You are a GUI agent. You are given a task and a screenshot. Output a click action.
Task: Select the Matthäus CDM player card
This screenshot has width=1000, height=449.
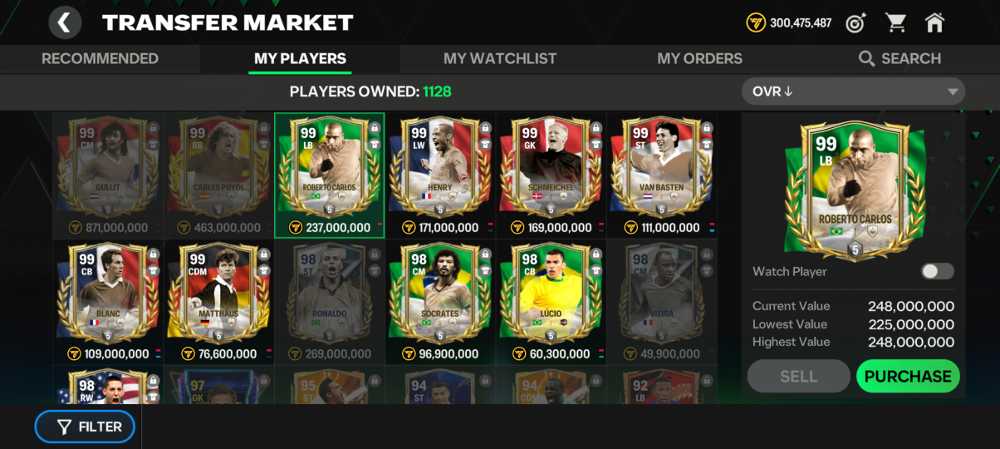218,302
